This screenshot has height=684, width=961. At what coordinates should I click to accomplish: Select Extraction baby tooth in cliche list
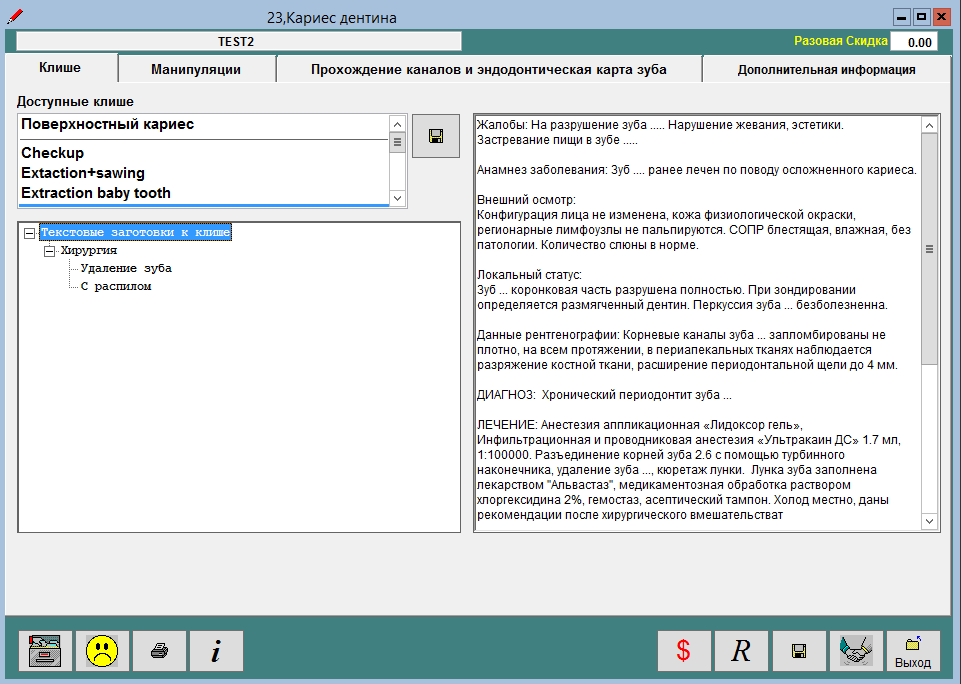pos(96,193)
